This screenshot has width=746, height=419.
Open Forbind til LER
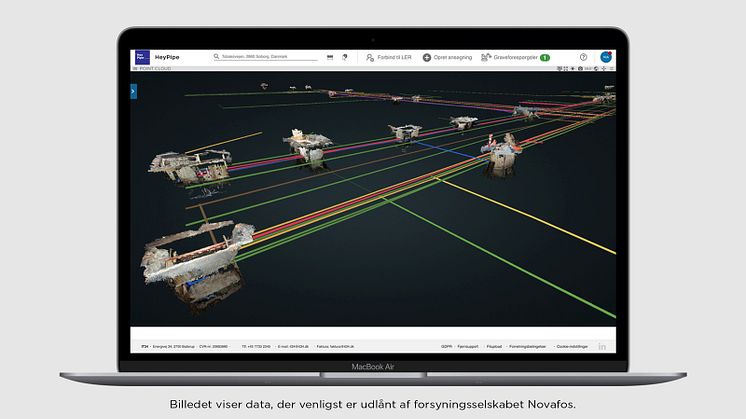390,58
